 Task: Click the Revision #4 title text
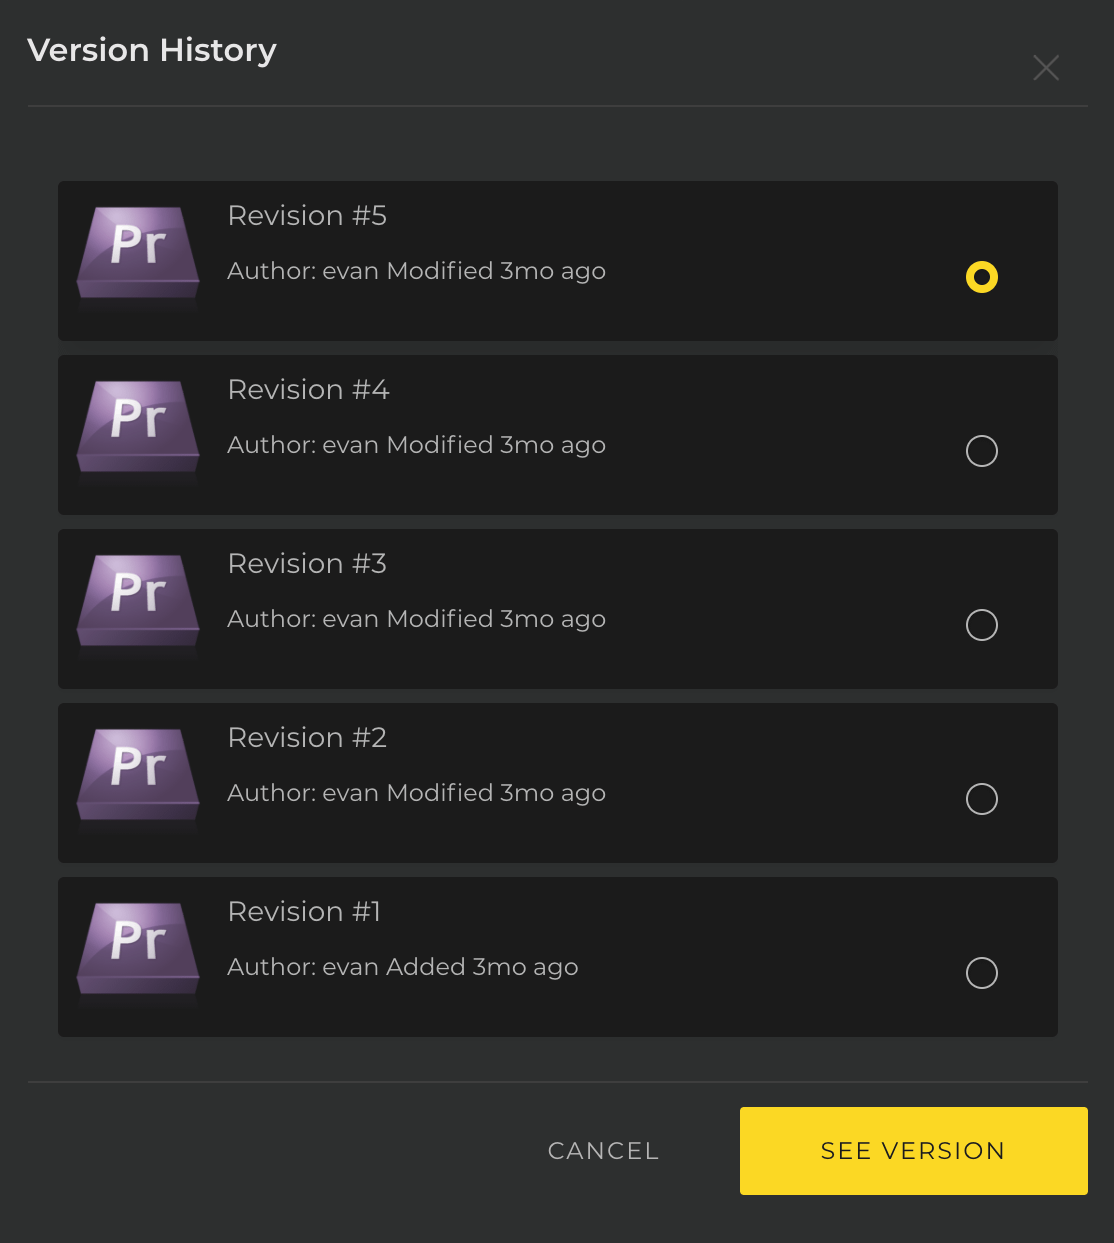pyautogui.click(x=308, y=390)
